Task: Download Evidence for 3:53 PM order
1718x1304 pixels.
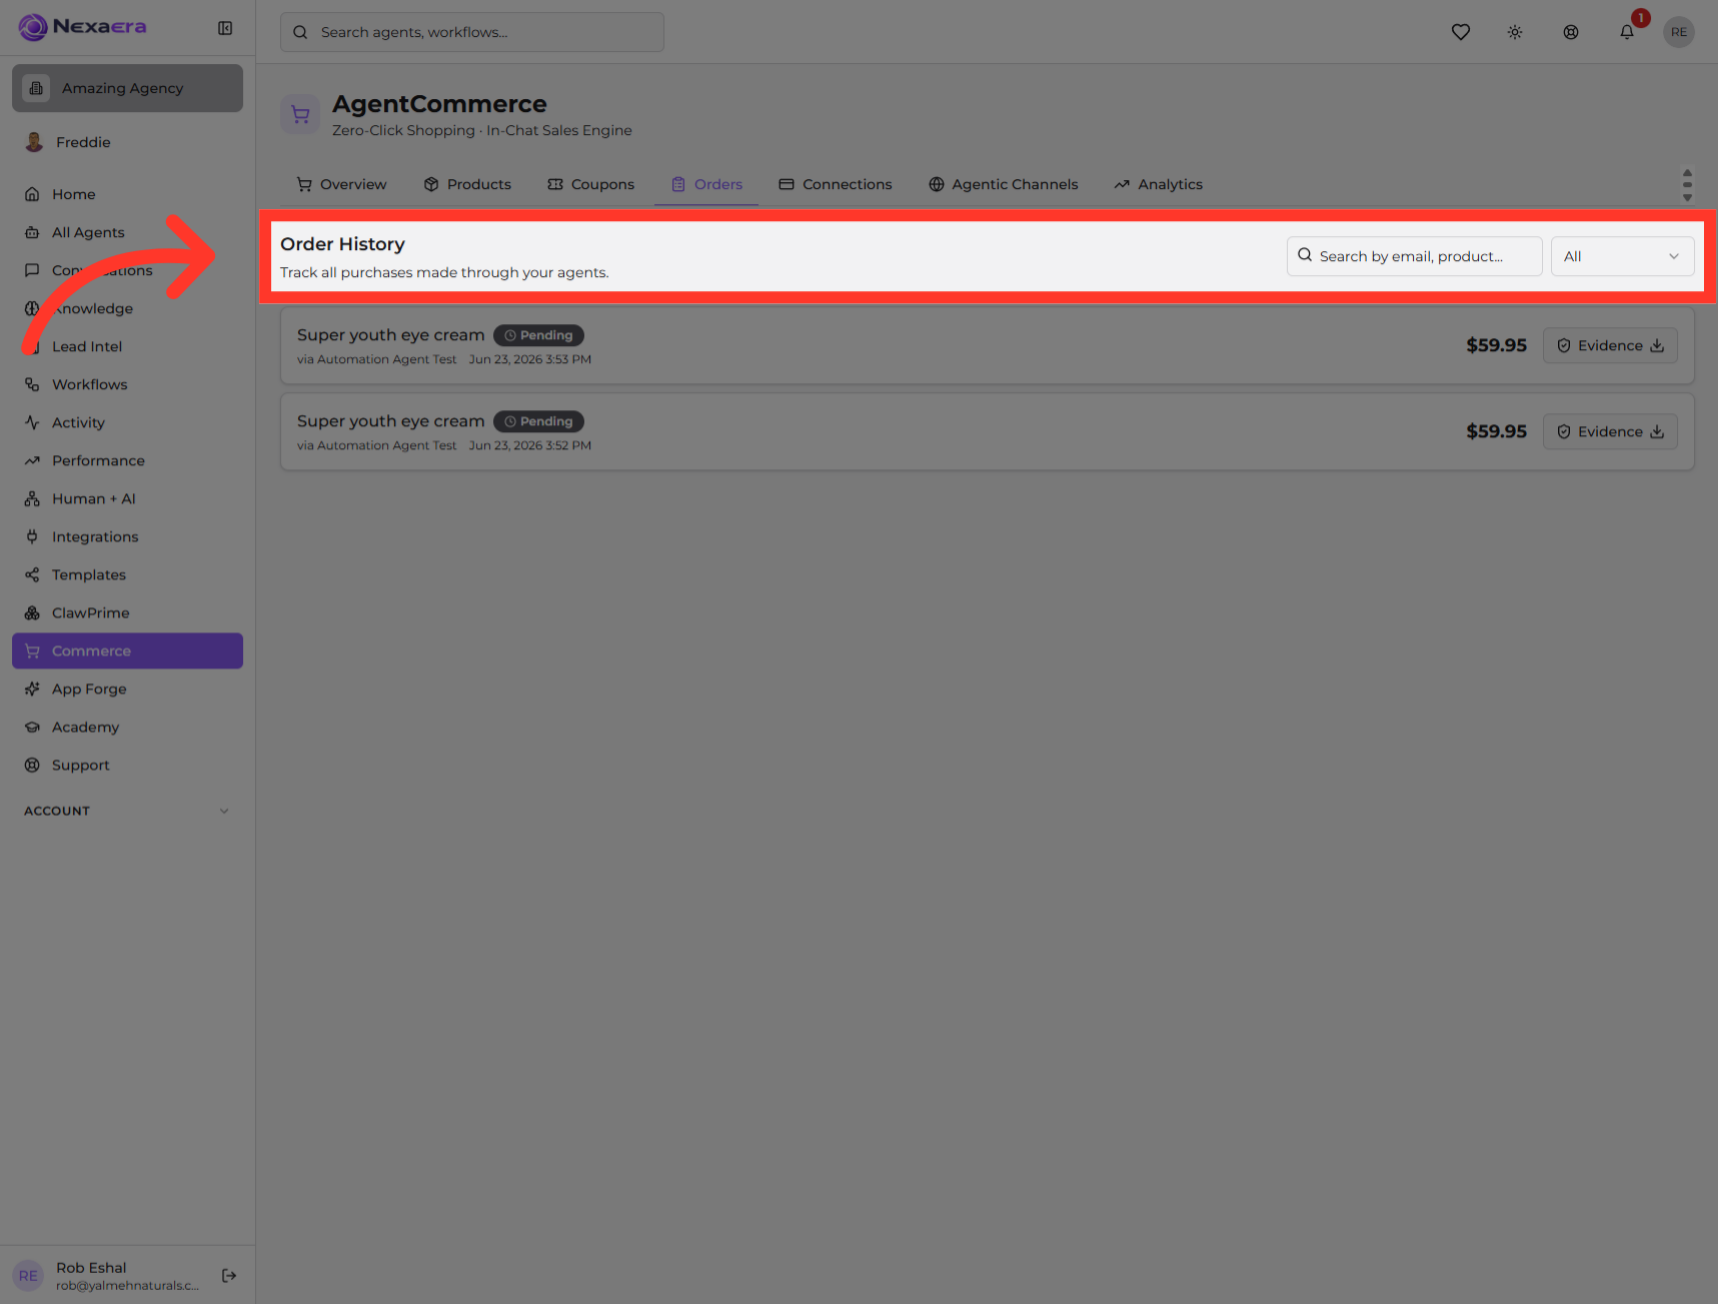Action: click(1610, 345)
